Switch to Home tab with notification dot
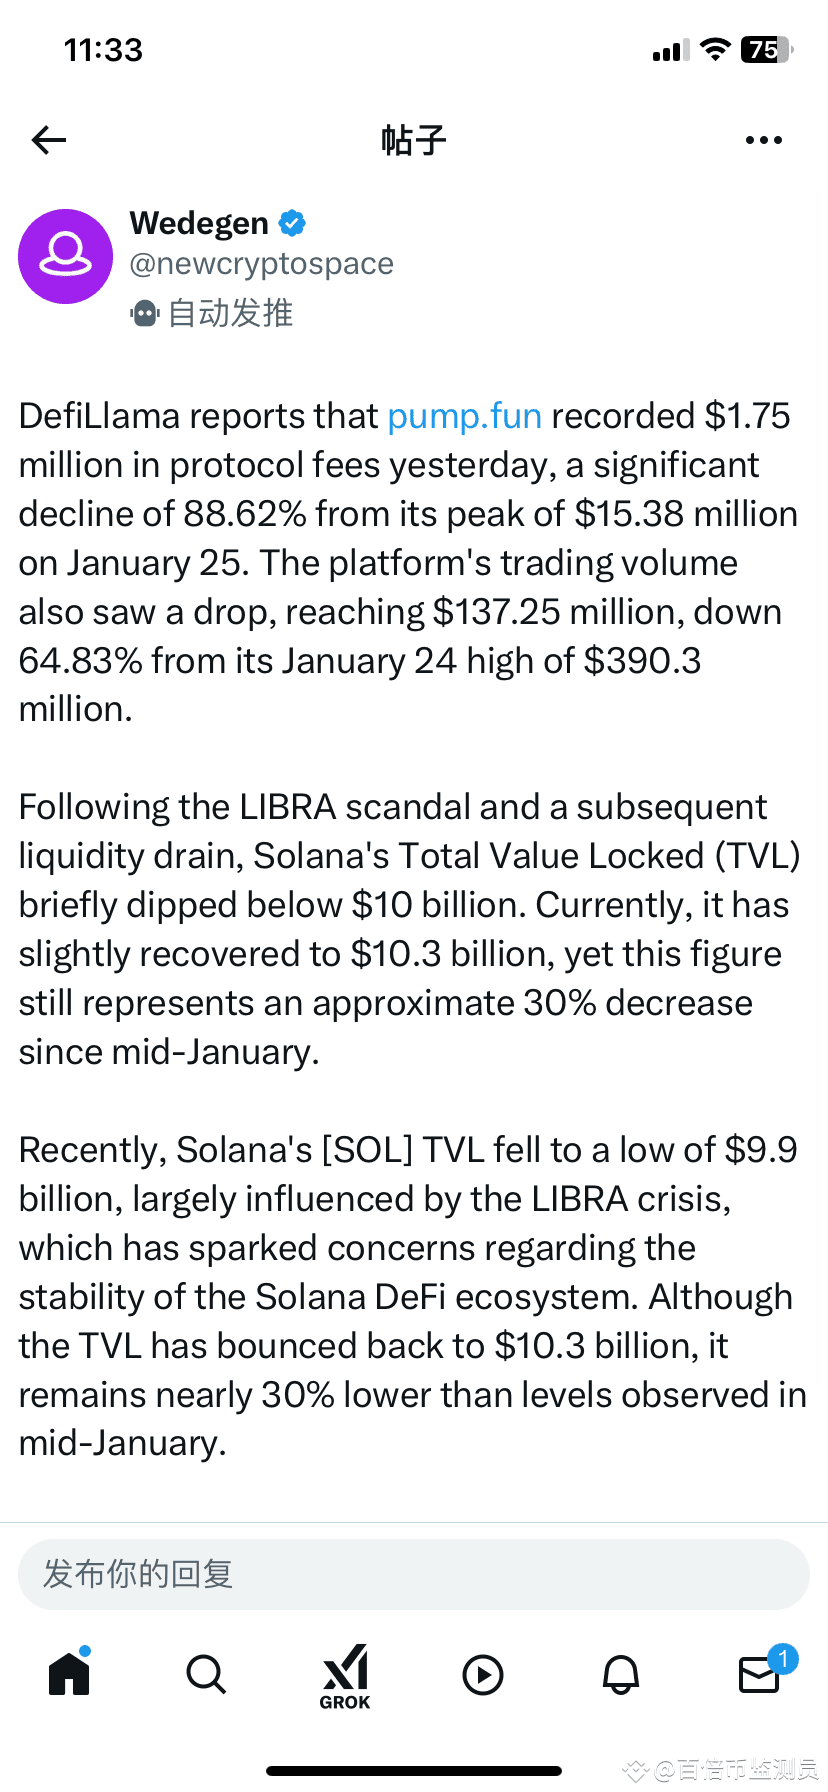The width and height of the screenshot is (828, 1792). [x=67, y=1675]
